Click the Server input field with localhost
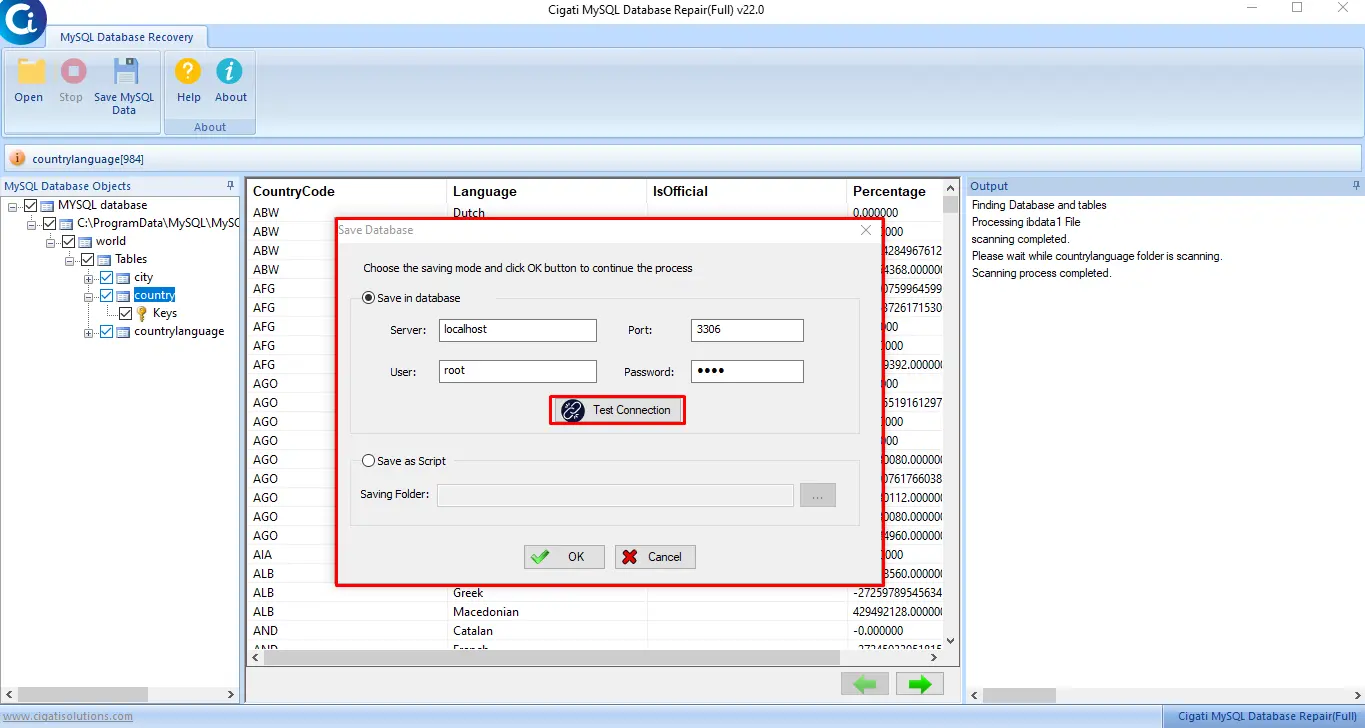The width and height of the screenshot is (1365, 728). point(518,330)
